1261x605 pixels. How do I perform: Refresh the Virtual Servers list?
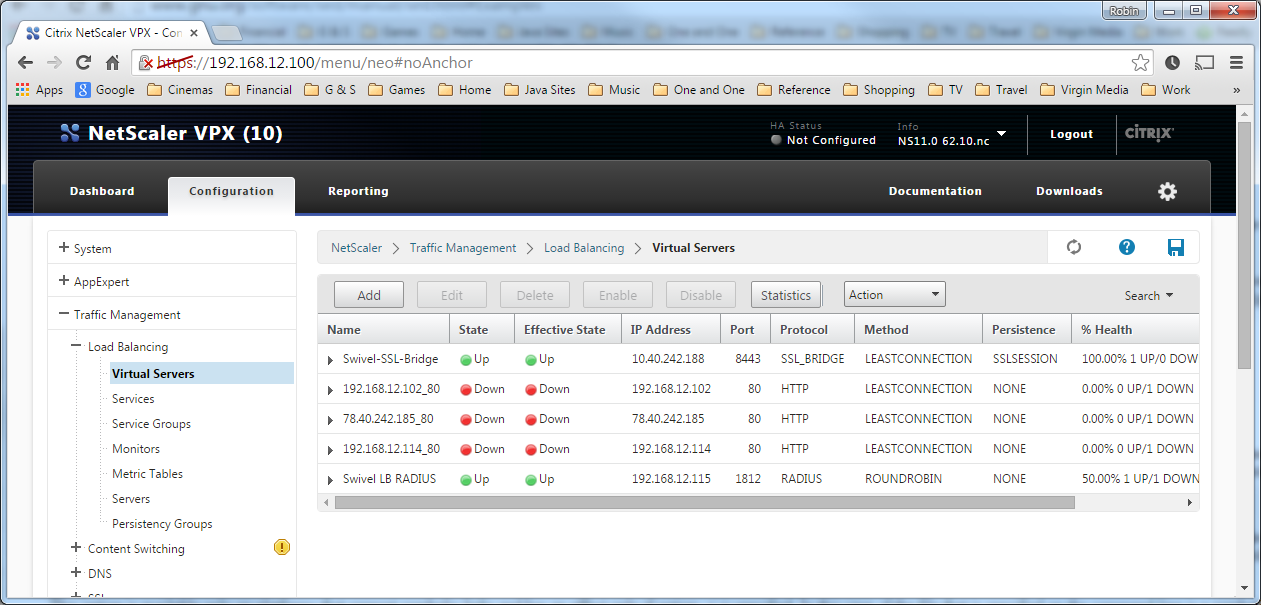[1073, 247]
